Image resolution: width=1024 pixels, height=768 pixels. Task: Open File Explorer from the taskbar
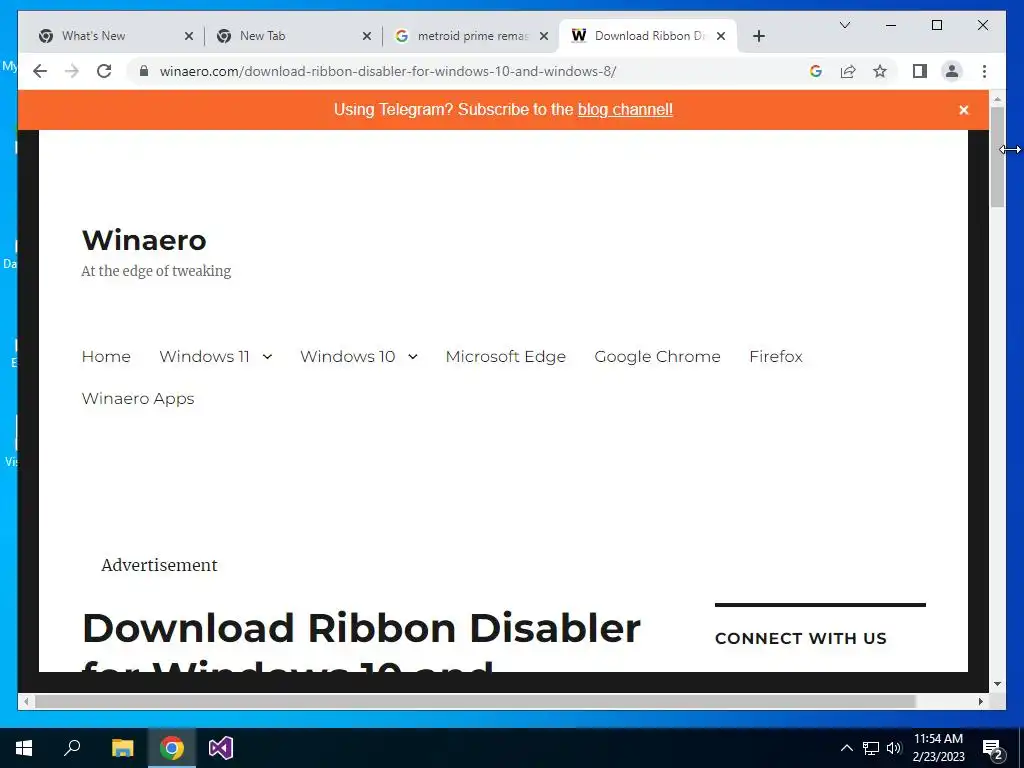122,748
